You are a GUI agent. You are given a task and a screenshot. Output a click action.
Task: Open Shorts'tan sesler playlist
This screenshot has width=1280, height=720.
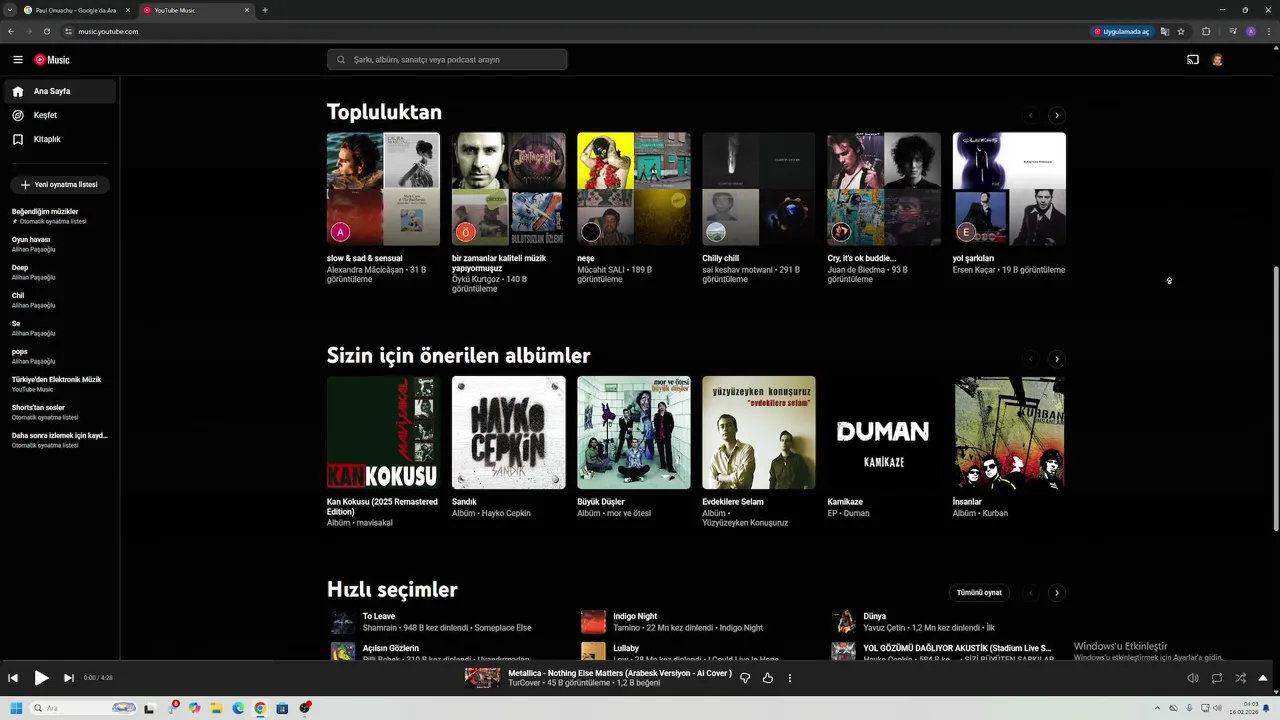pyautogui.click(x=60, y=412)
